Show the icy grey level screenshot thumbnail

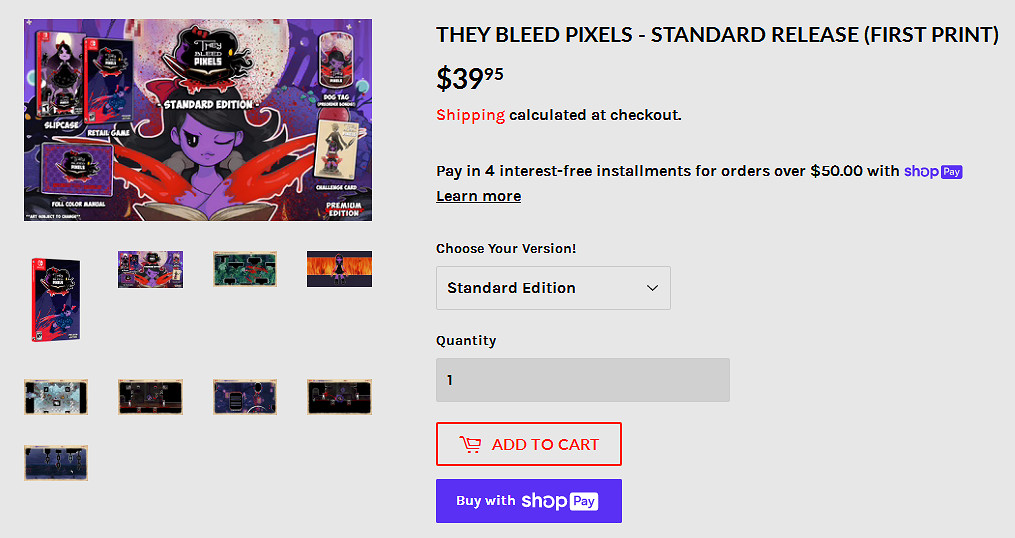pyautogui.click(x=56, y=397)
